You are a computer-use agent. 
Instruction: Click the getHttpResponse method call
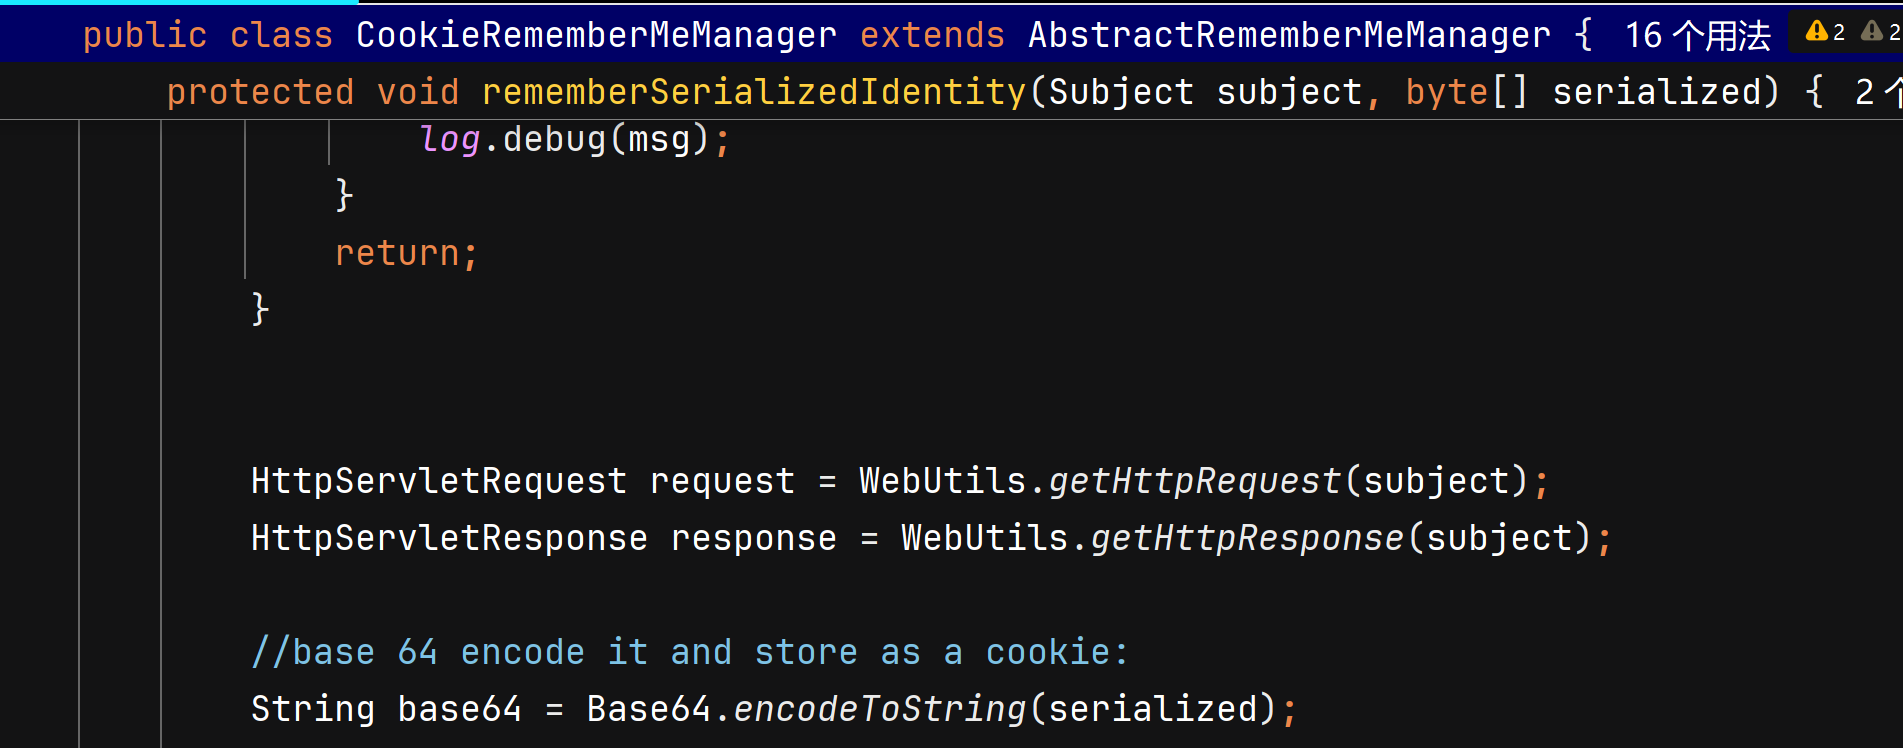pyautogui.click(x=1247, y=538)
